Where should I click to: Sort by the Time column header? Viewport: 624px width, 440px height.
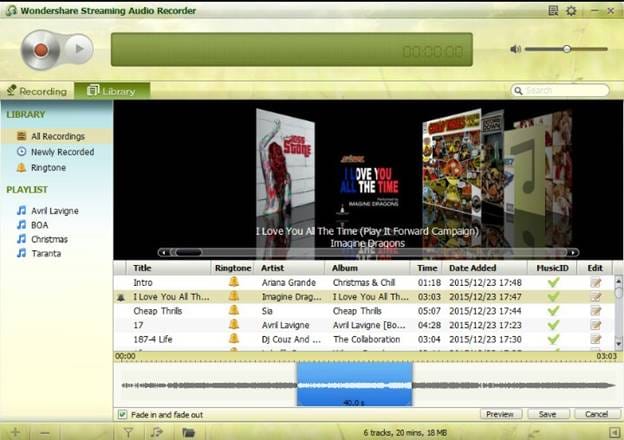(427, 268)
